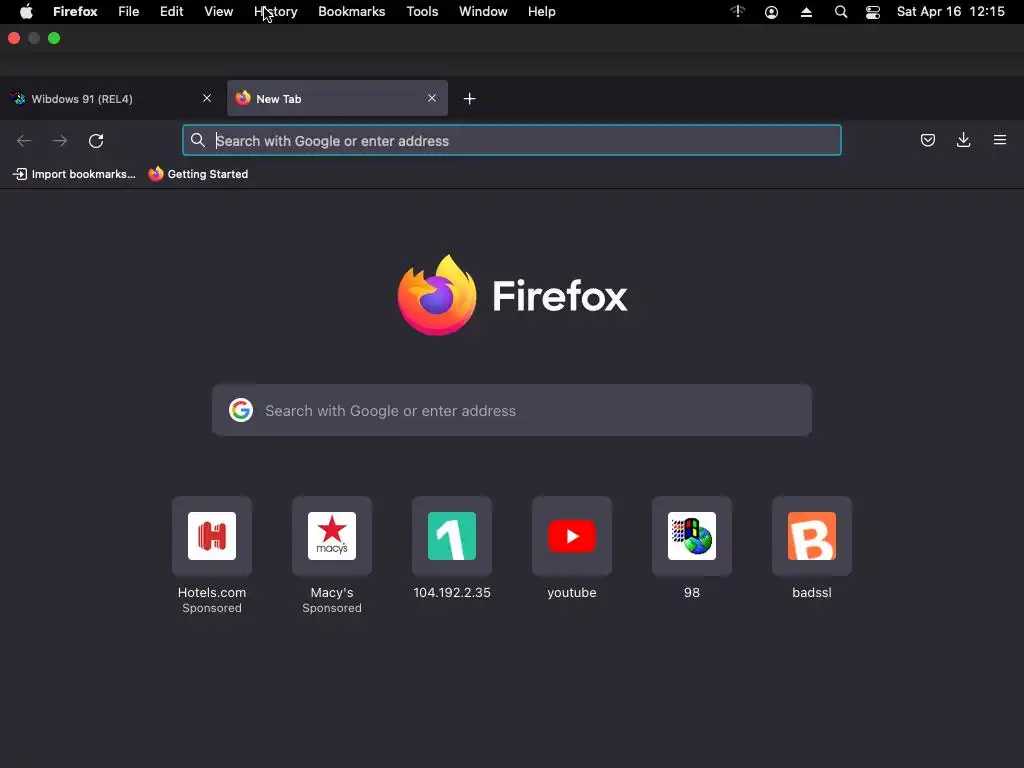Click the Google icon in page search box

241,410
